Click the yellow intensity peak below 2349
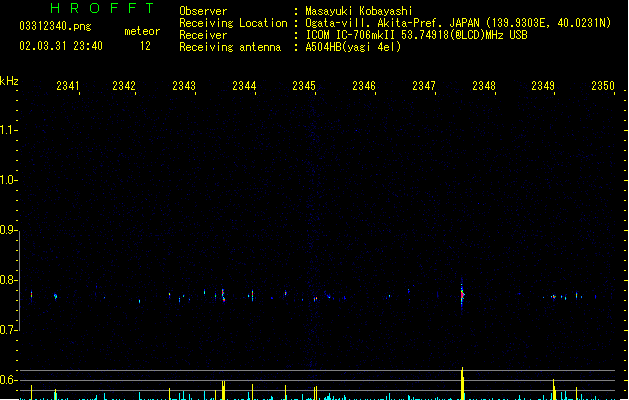This screenshot has height=400, width=629. [554, 389]
